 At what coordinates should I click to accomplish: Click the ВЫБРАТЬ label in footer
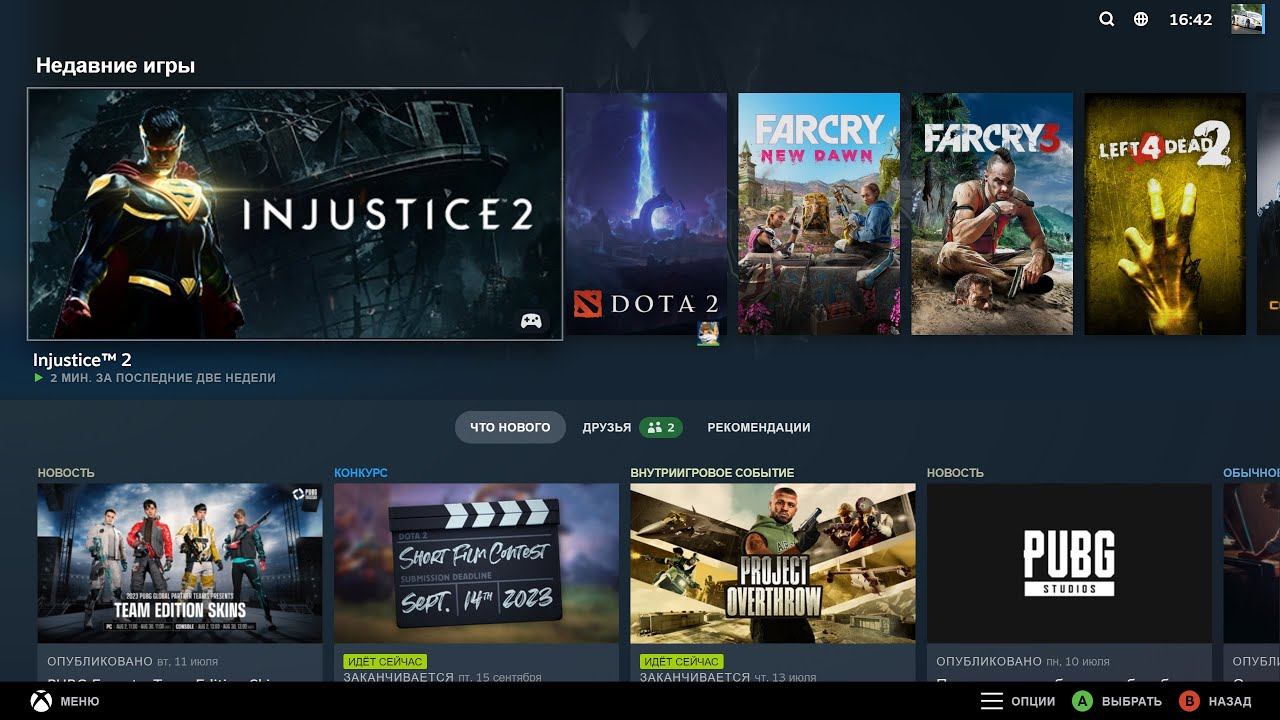pyautogui.click(x=1132, y=702)
